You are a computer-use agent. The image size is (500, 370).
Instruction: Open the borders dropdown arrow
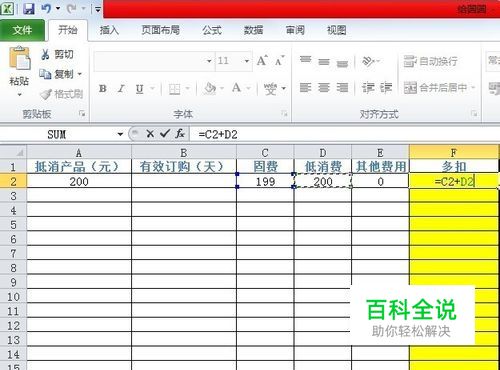click(187, 89)
